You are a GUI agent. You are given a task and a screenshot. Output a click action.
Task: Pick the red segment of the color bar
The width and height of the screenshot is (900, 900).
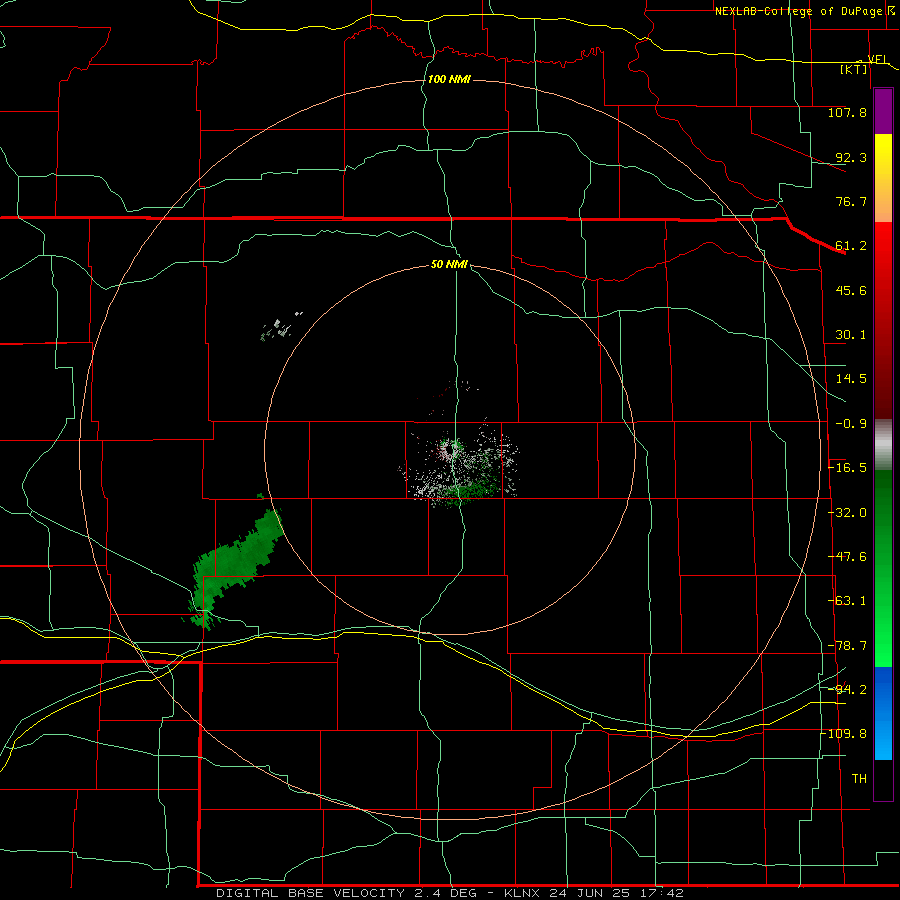point(883,320)
